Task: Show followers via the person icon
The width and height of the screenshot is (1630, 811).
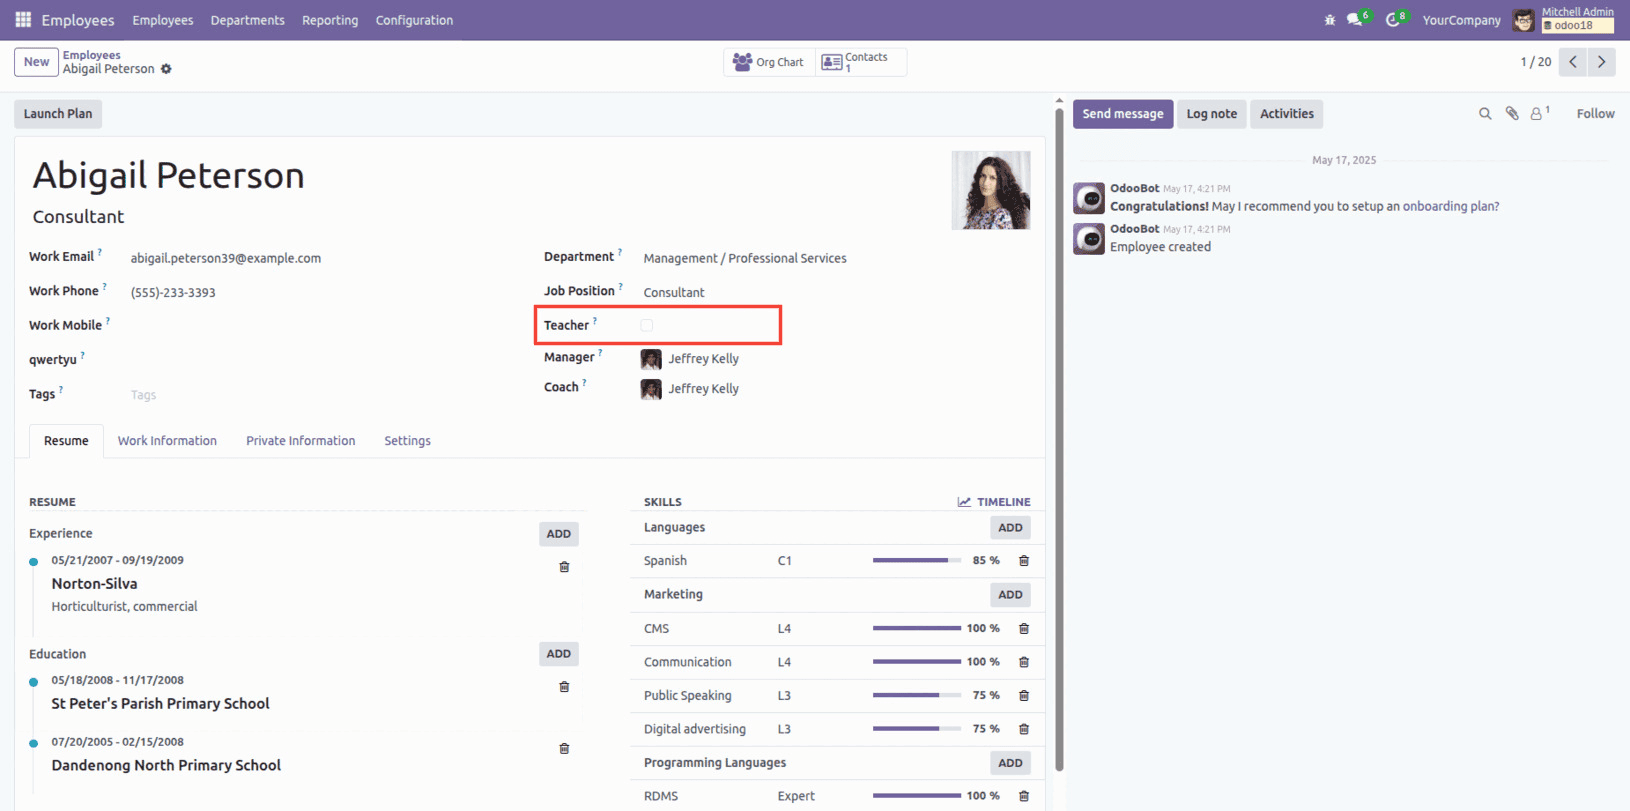Action: click(1536, 114)
